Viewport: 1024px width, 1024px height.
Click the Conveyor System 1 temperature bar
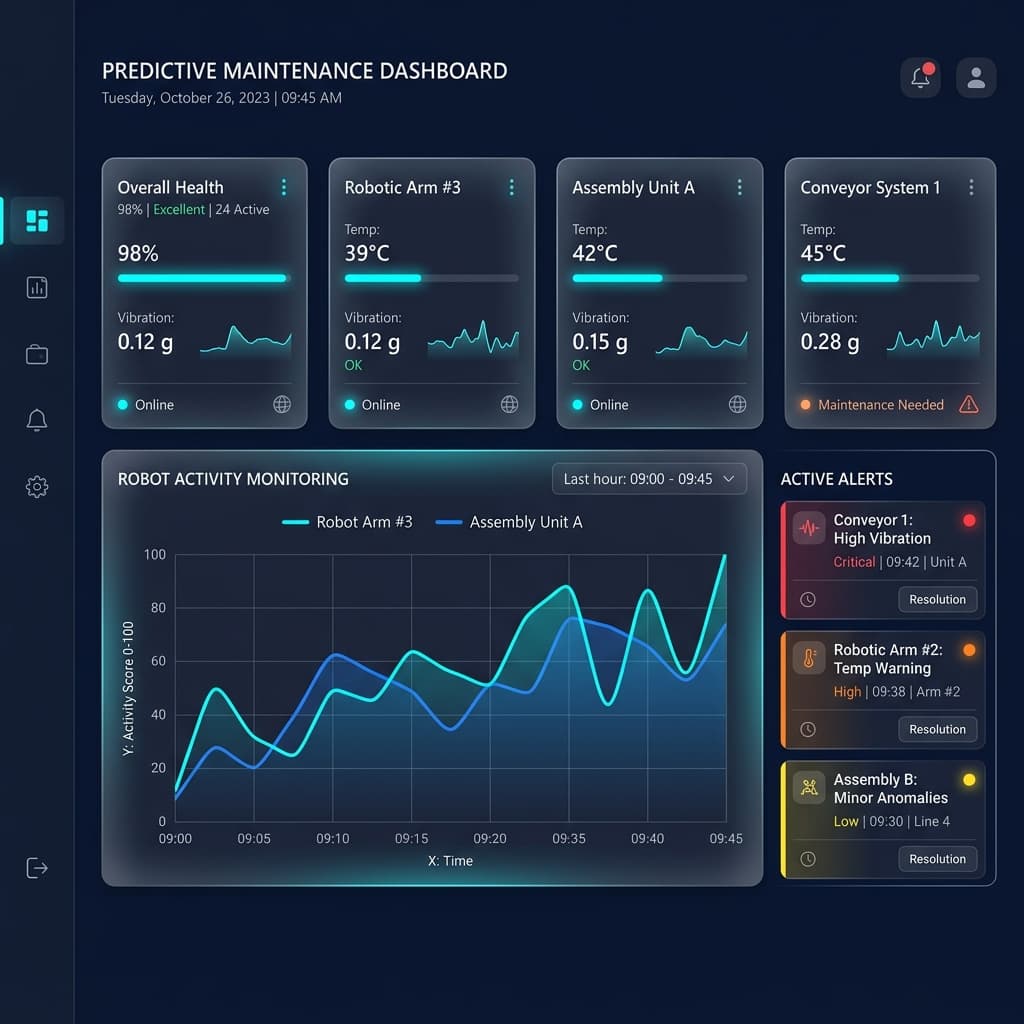[890, 278]
